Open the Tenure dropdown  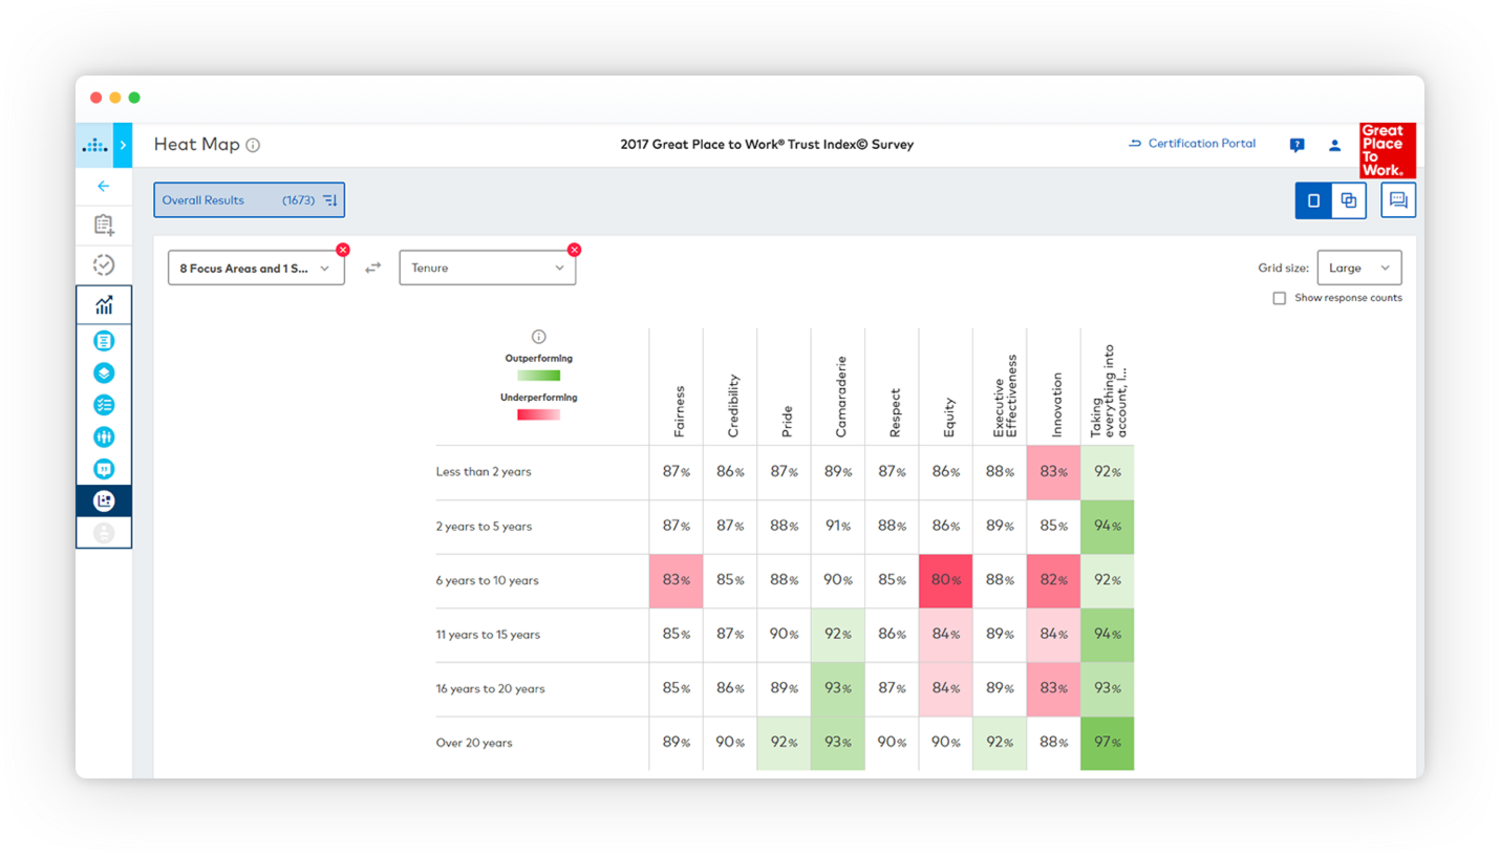[x=487, y=268]
